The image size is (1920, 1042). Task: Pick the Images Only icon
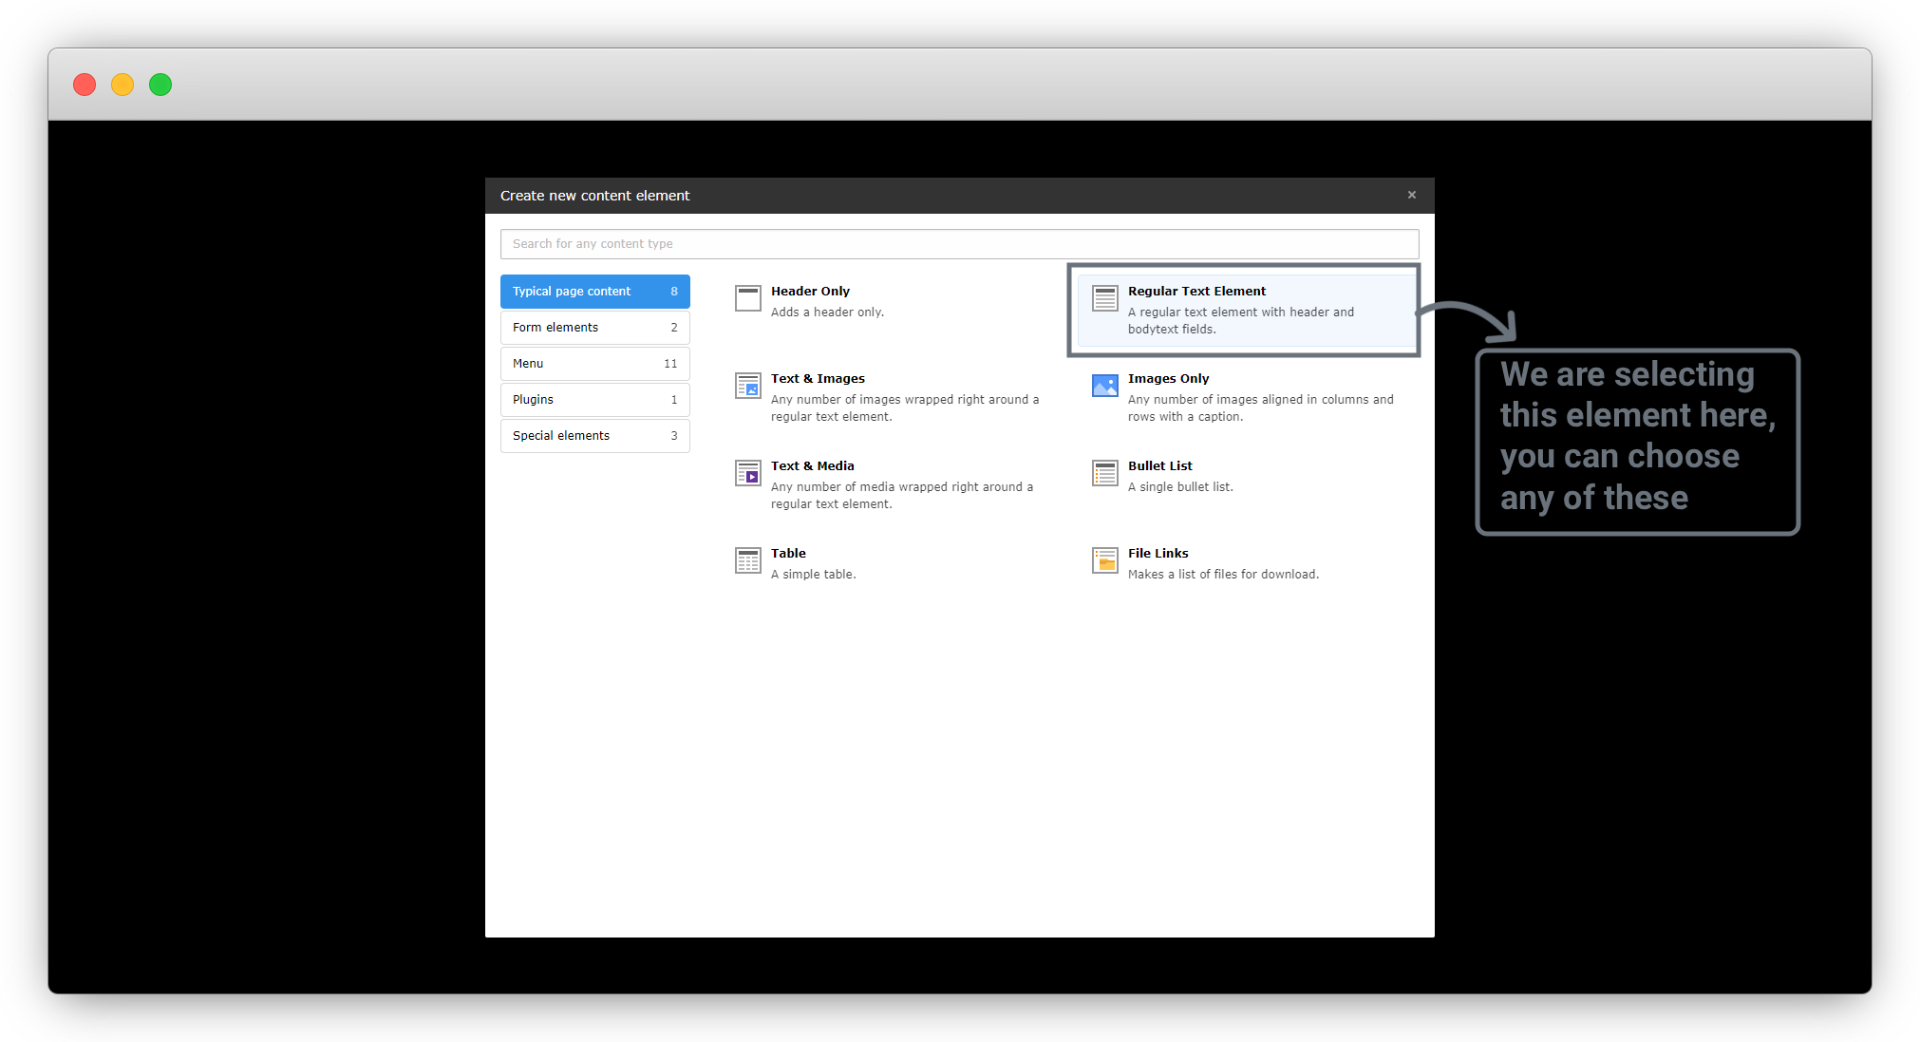(x=1105, y=385)
